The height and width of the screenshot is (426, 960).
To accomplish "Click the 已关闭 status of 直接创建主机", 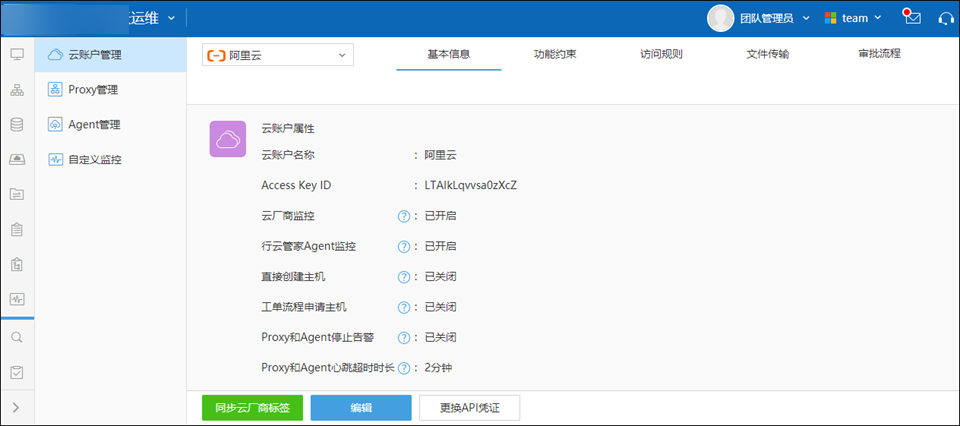I will pos(440,277).
